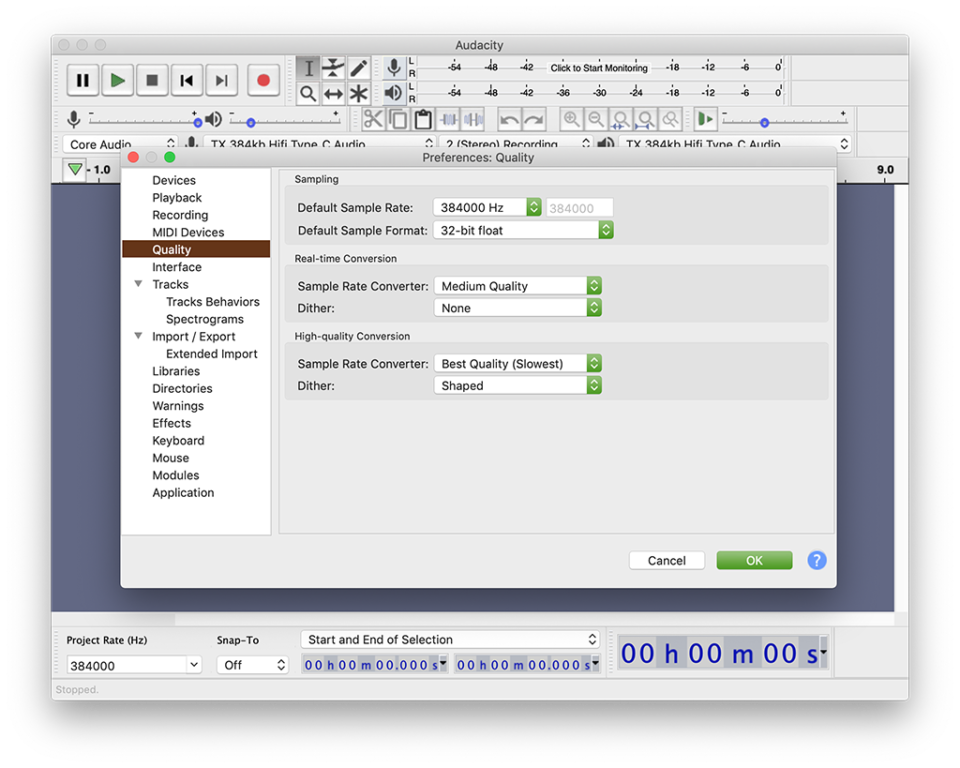The width and height of the screenshot is (960, 768).
Task: Collapse the Import / Export tree section
Action: click(138, 336)
